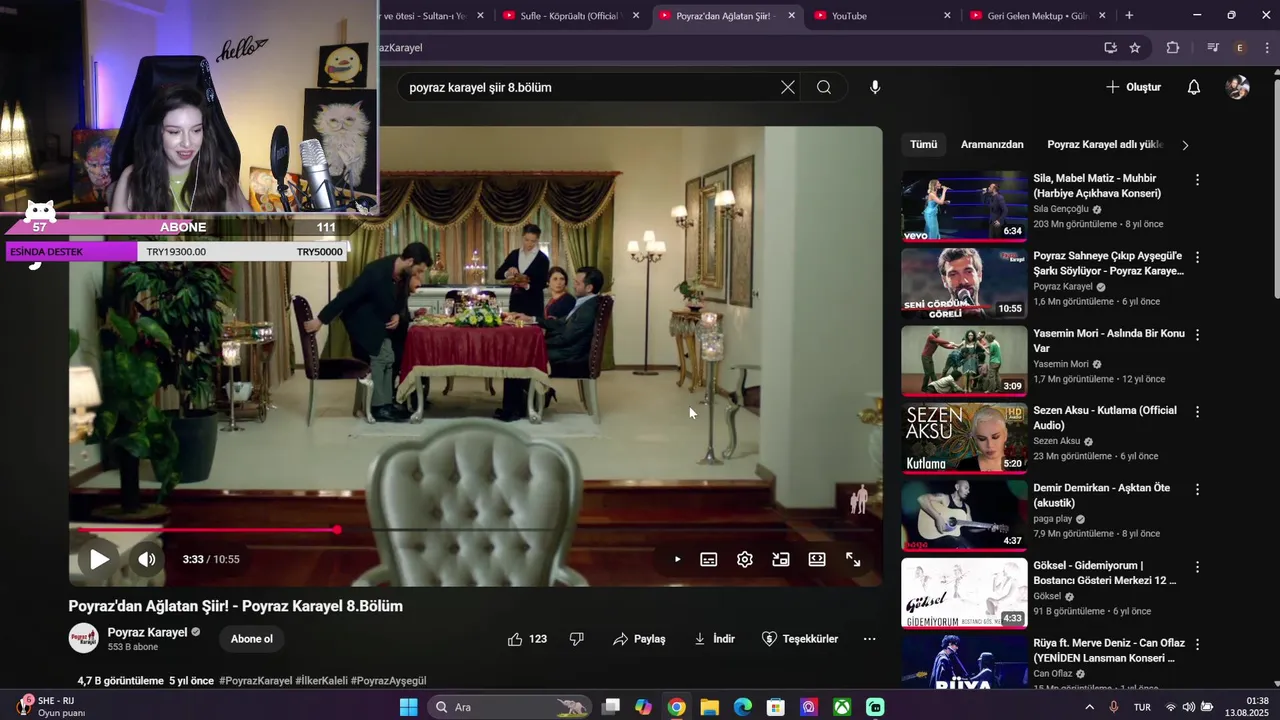This screenshot has width=1280, height=720.
Task: Clear the search box text with X
Action: tap(788, 87)
